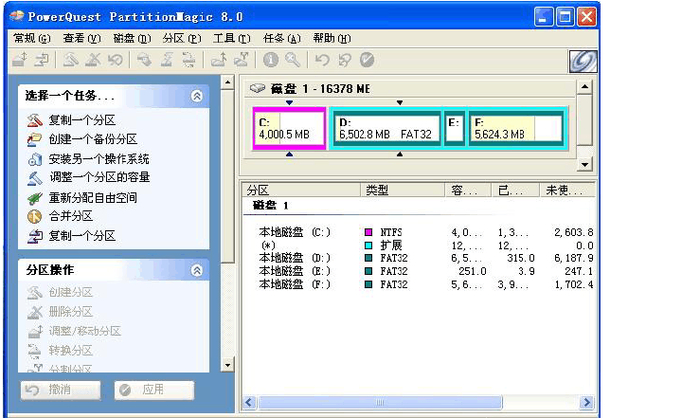Click the Apply checkmark circle icon in the toolbar
This screenshot has width=682, height=418.
[x=367, y=60]
